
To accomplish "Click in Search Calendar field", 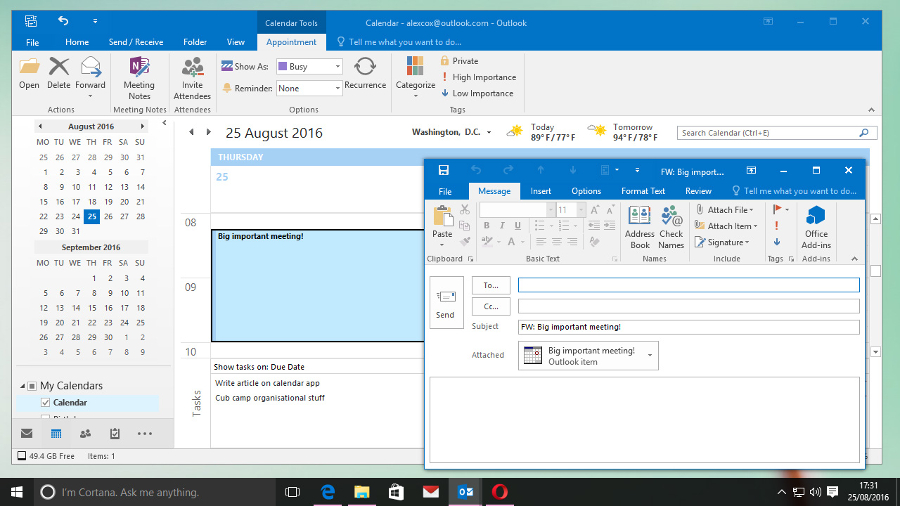I will [777, 133].
